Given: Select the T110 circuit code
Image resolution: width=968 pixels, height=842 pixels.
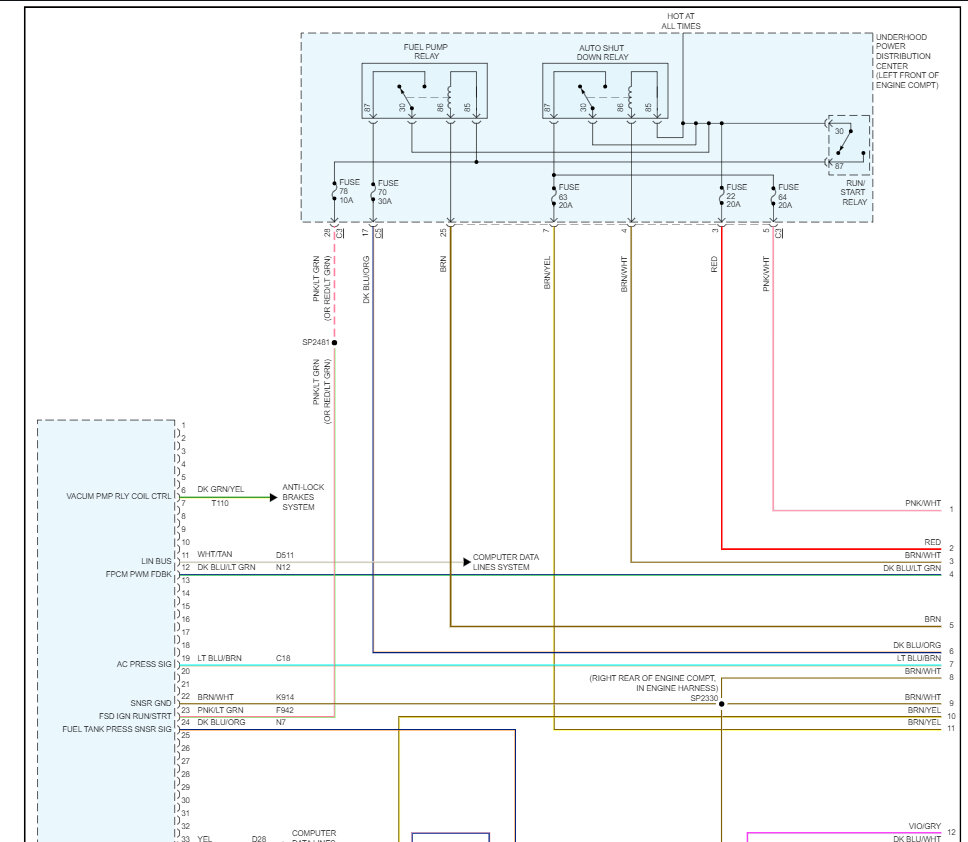Looking at the screenshot, I should [x=220, y=504].
